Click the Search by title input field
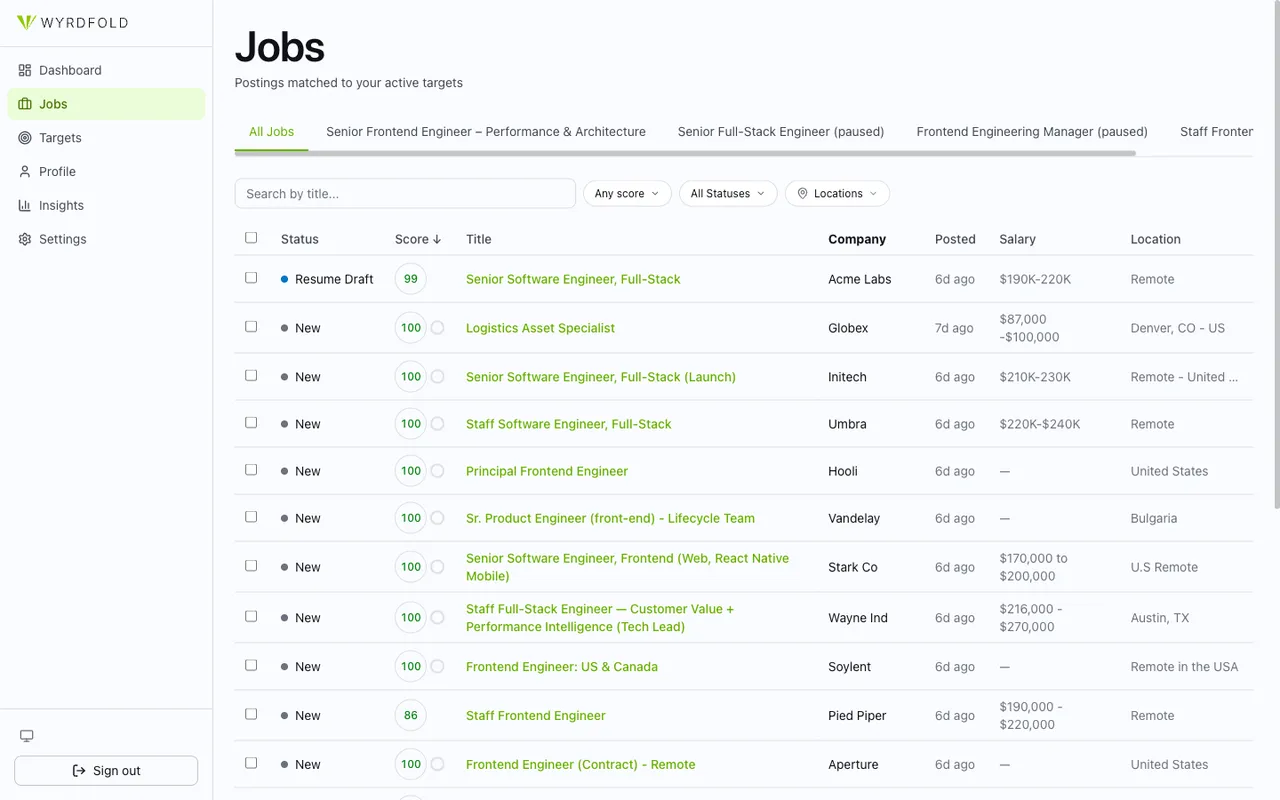This screenshot has height=800, width=1280. pos(405,194)
